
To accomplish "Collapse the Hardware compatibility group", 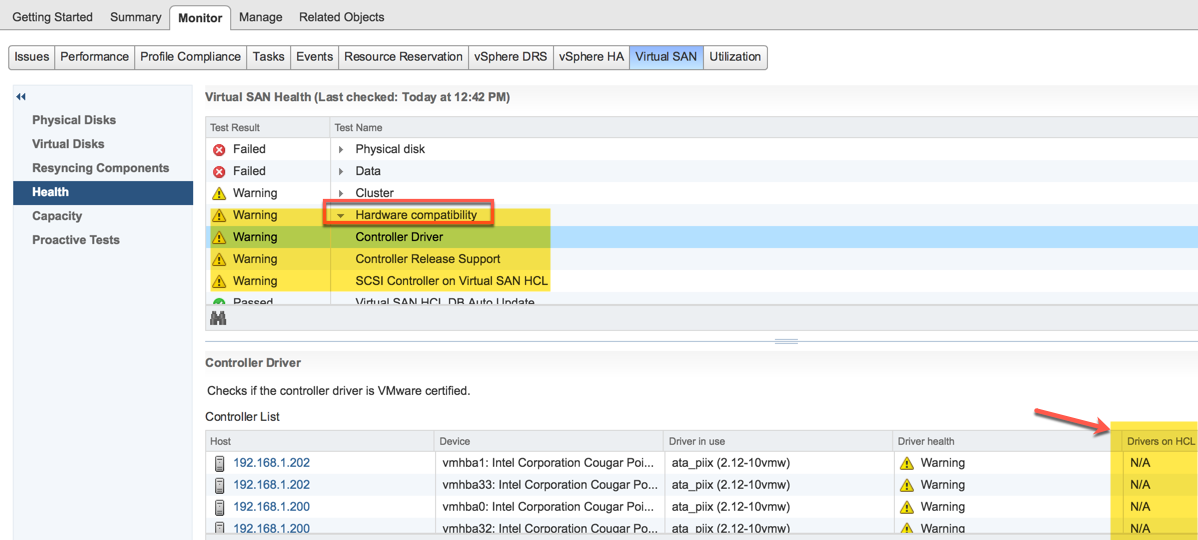I will 341,216.
